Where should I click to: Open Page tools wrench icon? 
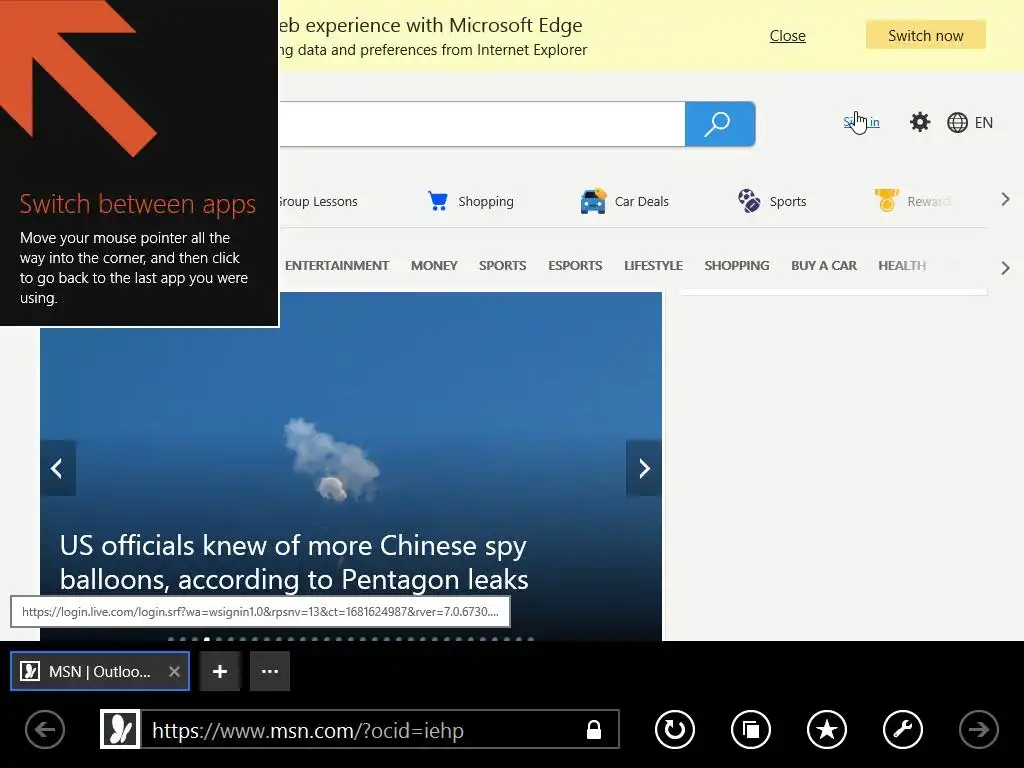903,729
